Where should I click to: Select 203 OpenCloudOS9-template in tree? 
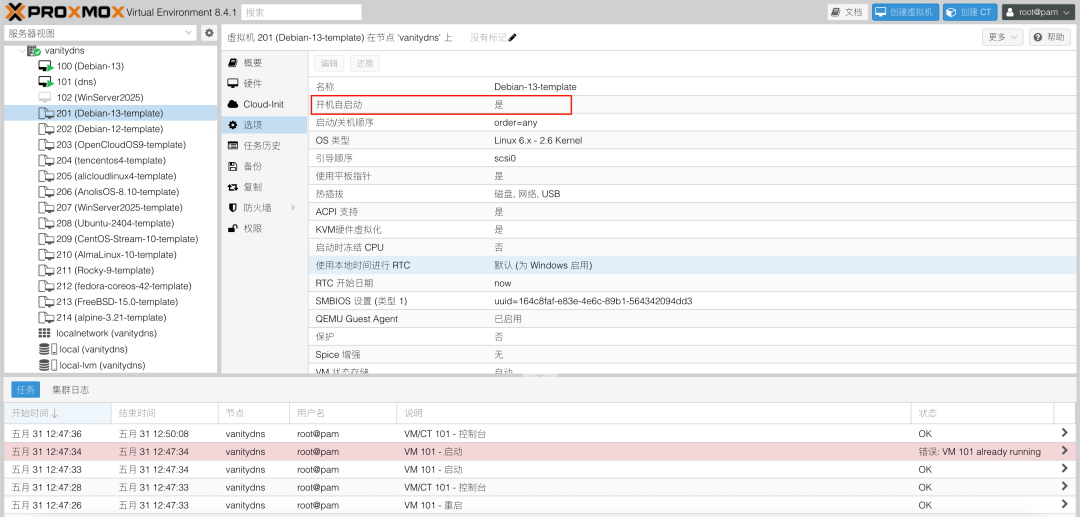111,145
